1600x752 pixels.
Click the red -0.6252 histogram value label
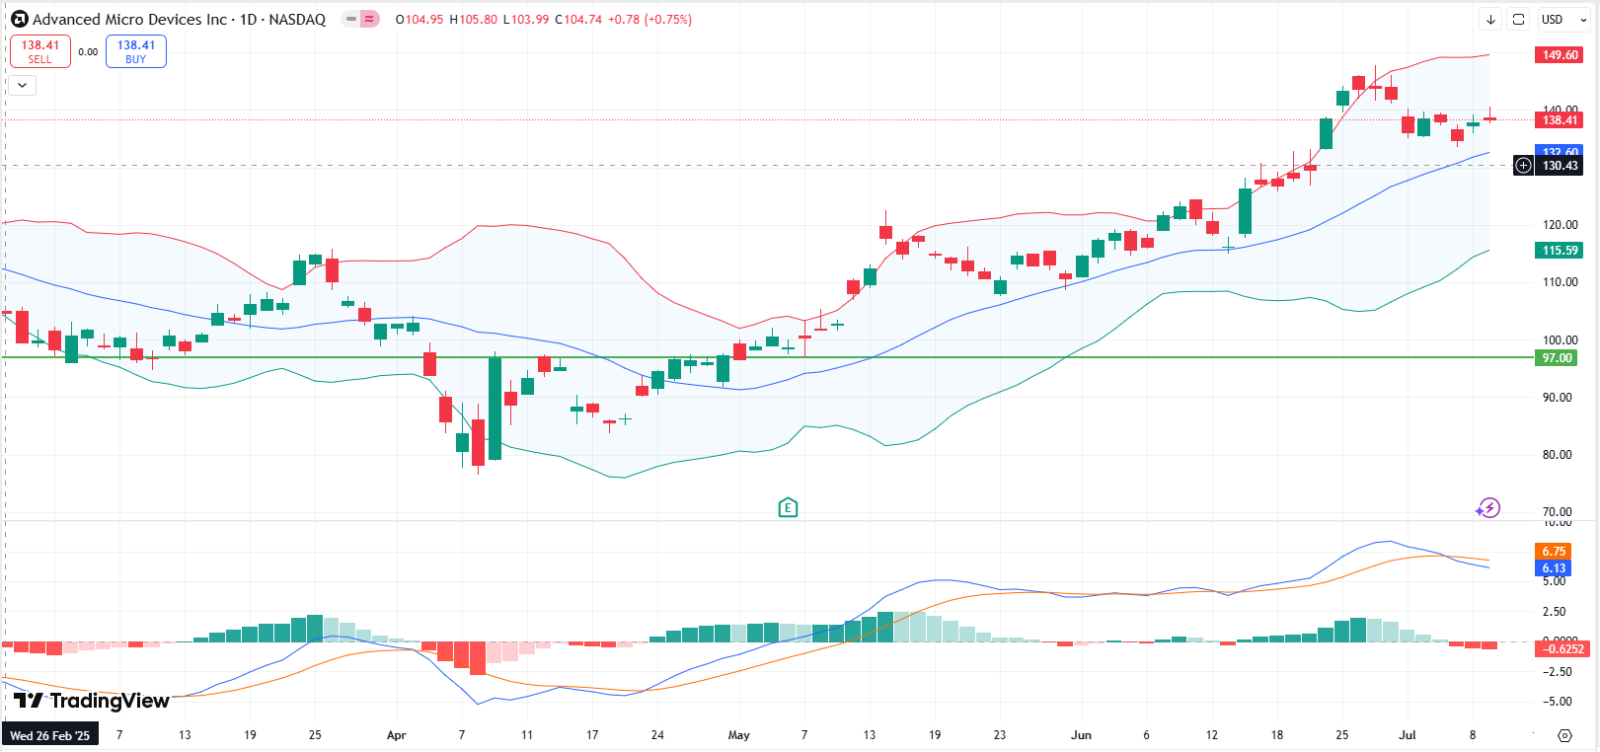[x=1562, y=649]
